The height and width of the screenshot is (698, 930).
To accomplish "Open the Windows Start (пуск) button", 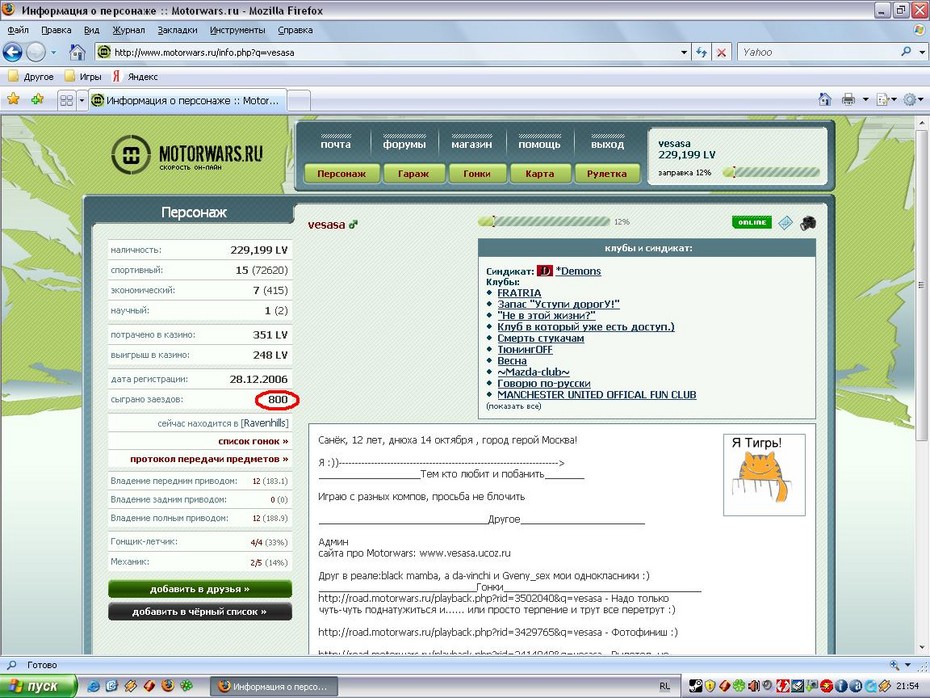I will [x=39, y=686].
